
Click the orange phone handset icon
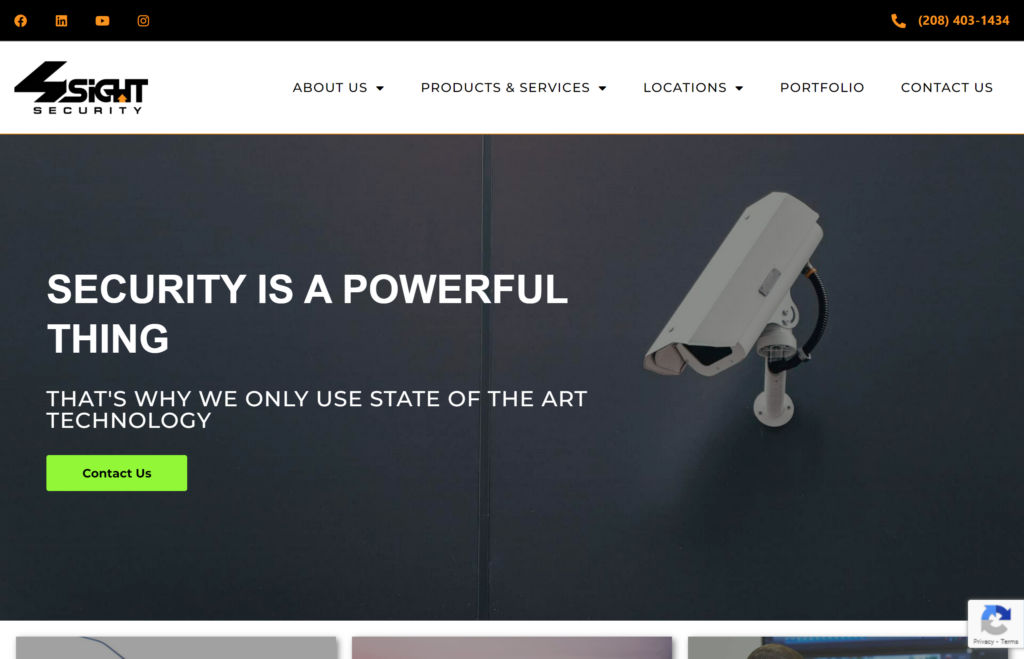899,21
